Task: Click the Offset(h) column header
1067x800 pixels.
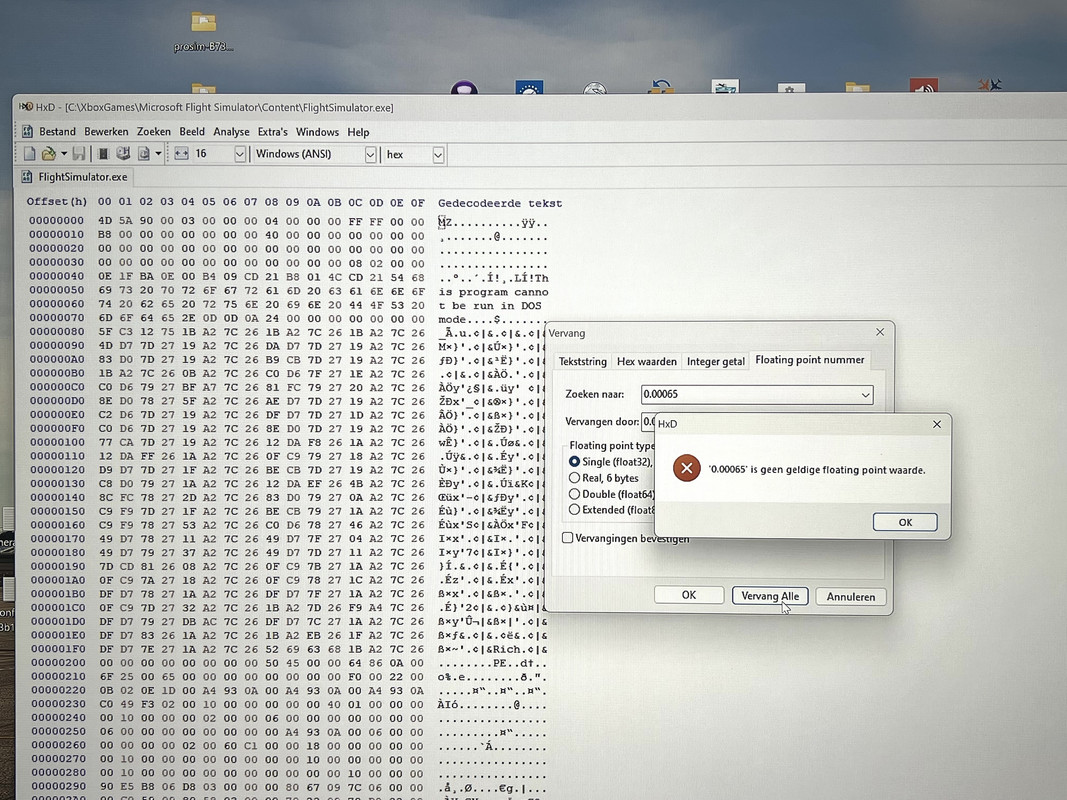Action: pos(57,201)
